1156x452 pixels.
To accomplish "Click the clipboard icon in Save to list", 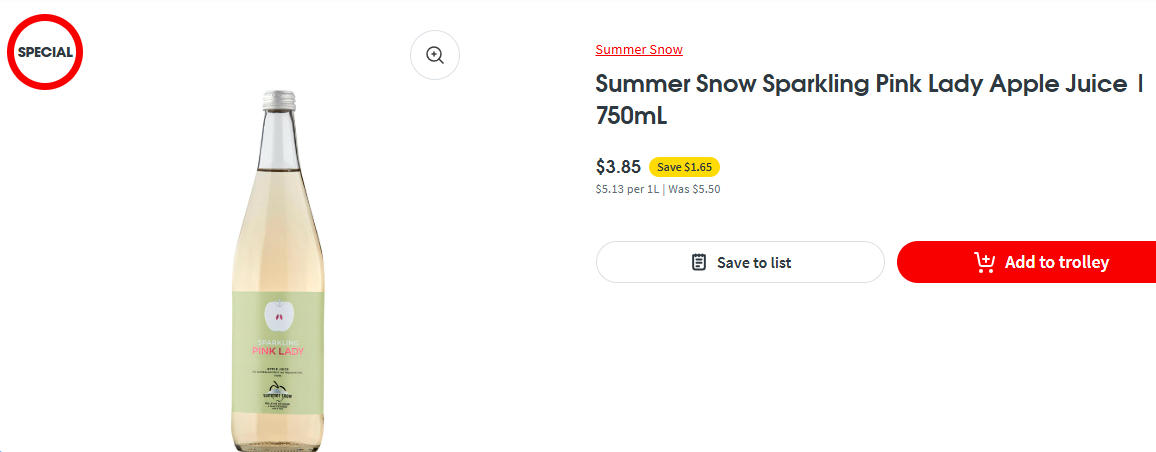I will 700,262.
